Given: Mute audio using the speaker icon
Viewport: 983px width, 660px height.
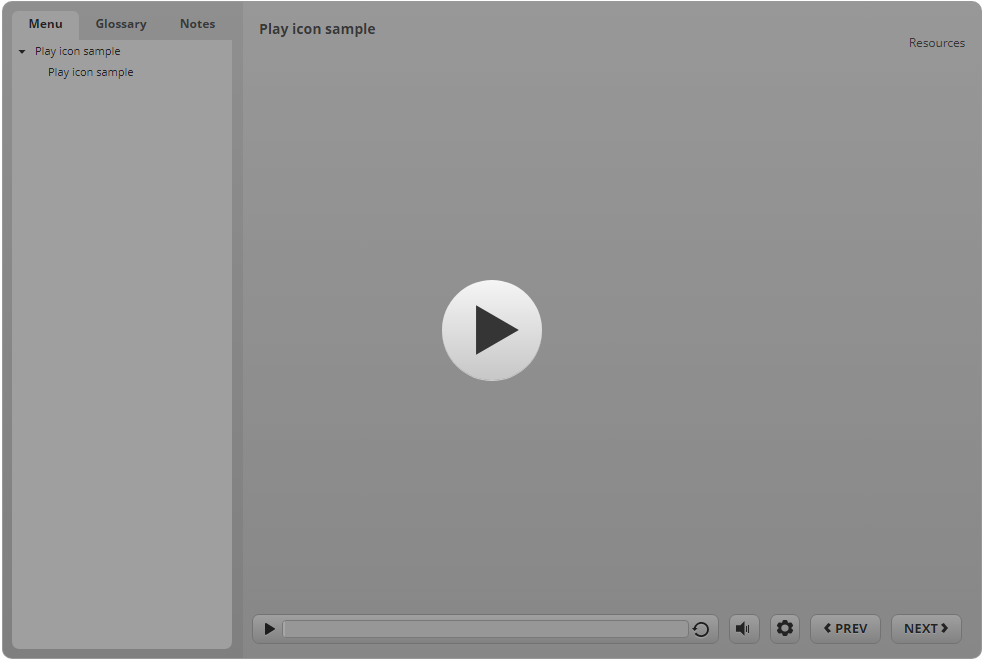Looking at the screenshot, I should click(743, 629).
